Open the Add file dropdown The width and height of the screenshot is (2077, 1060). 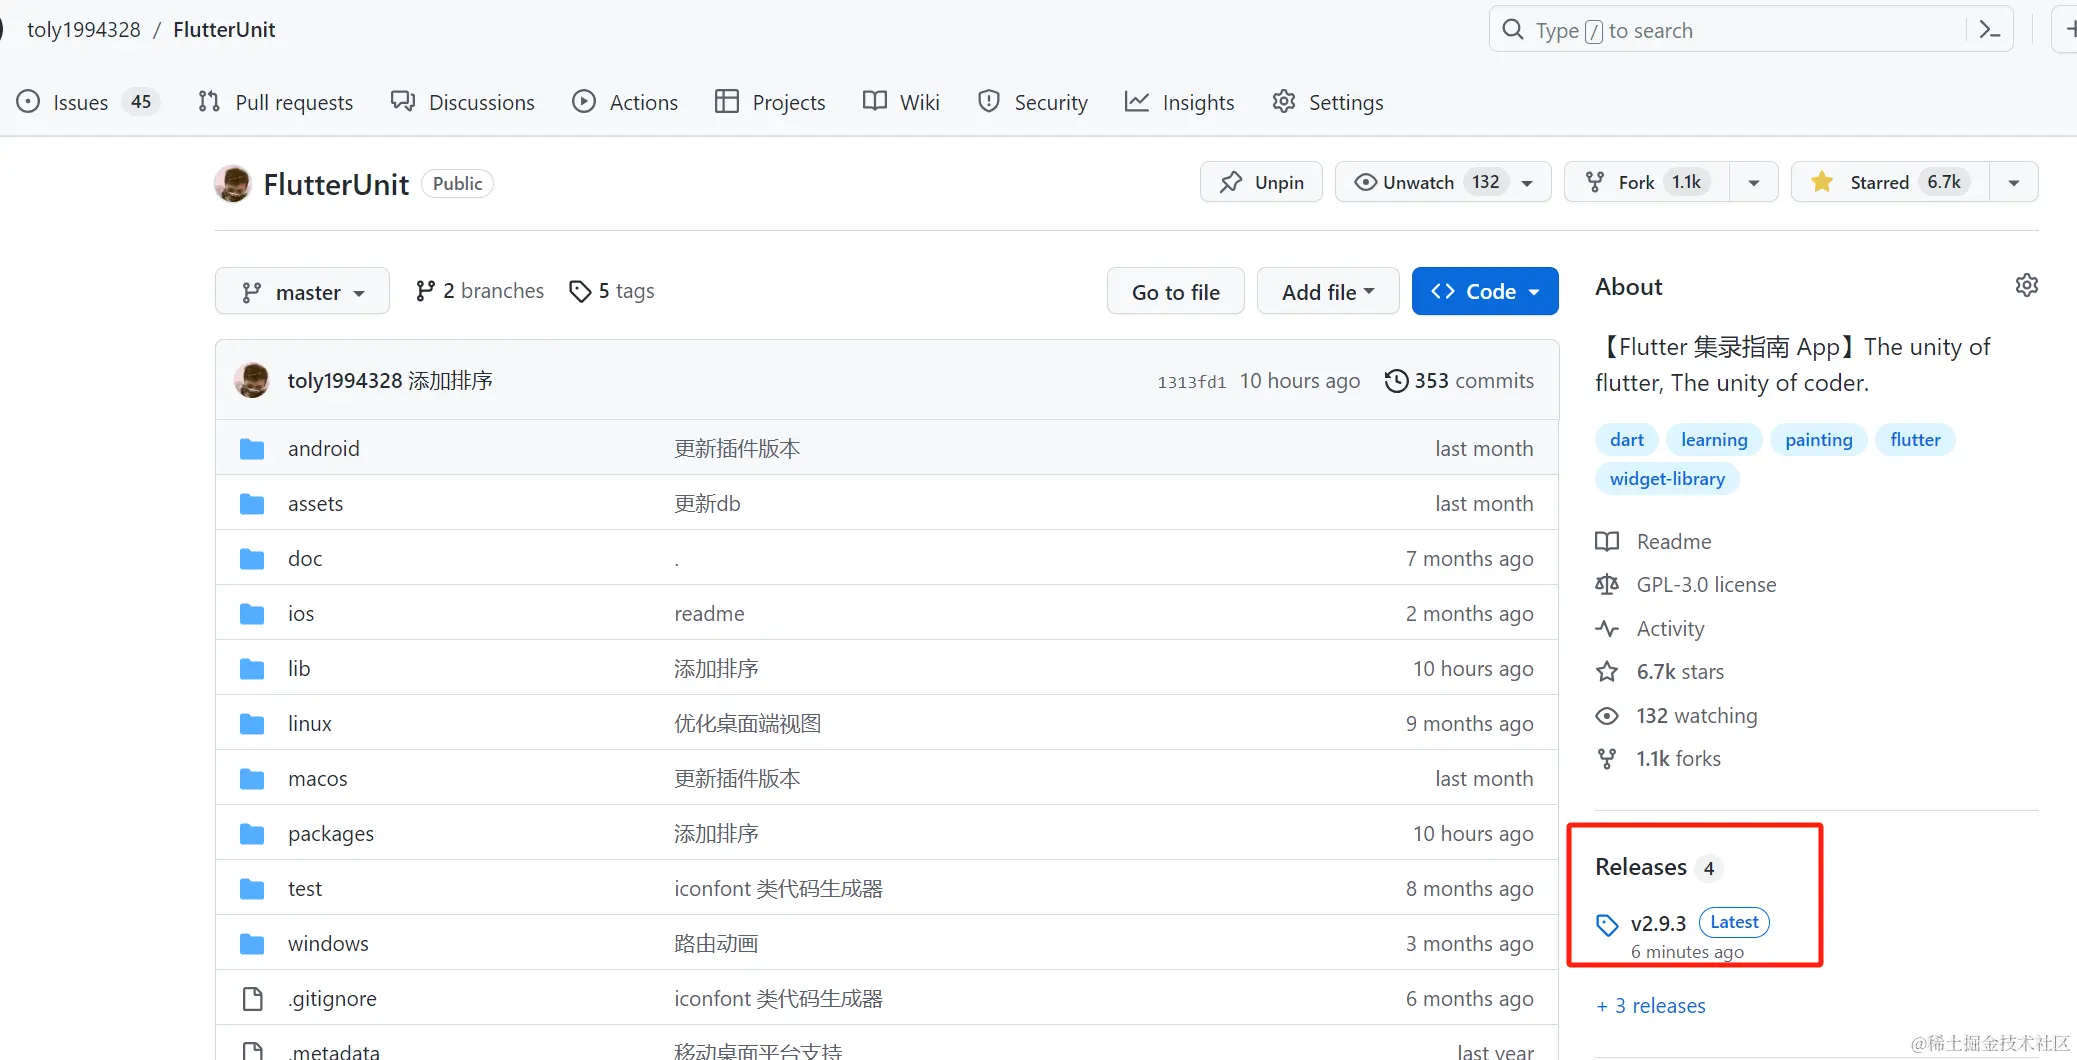1328,291
